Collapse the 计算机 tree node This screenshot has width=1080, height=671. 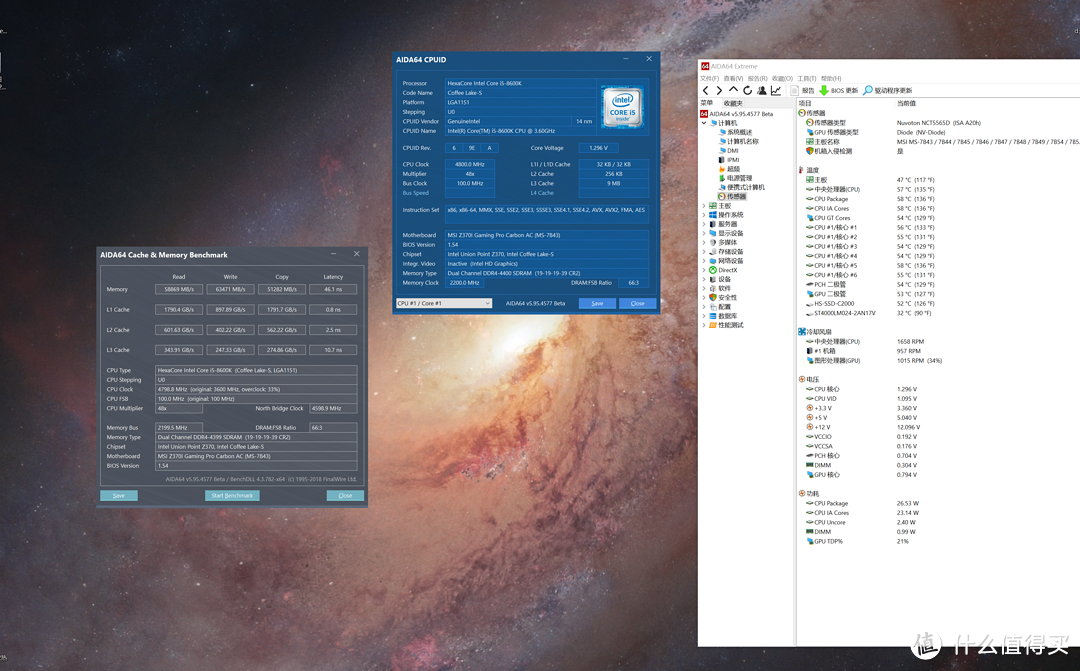point(704,123)
